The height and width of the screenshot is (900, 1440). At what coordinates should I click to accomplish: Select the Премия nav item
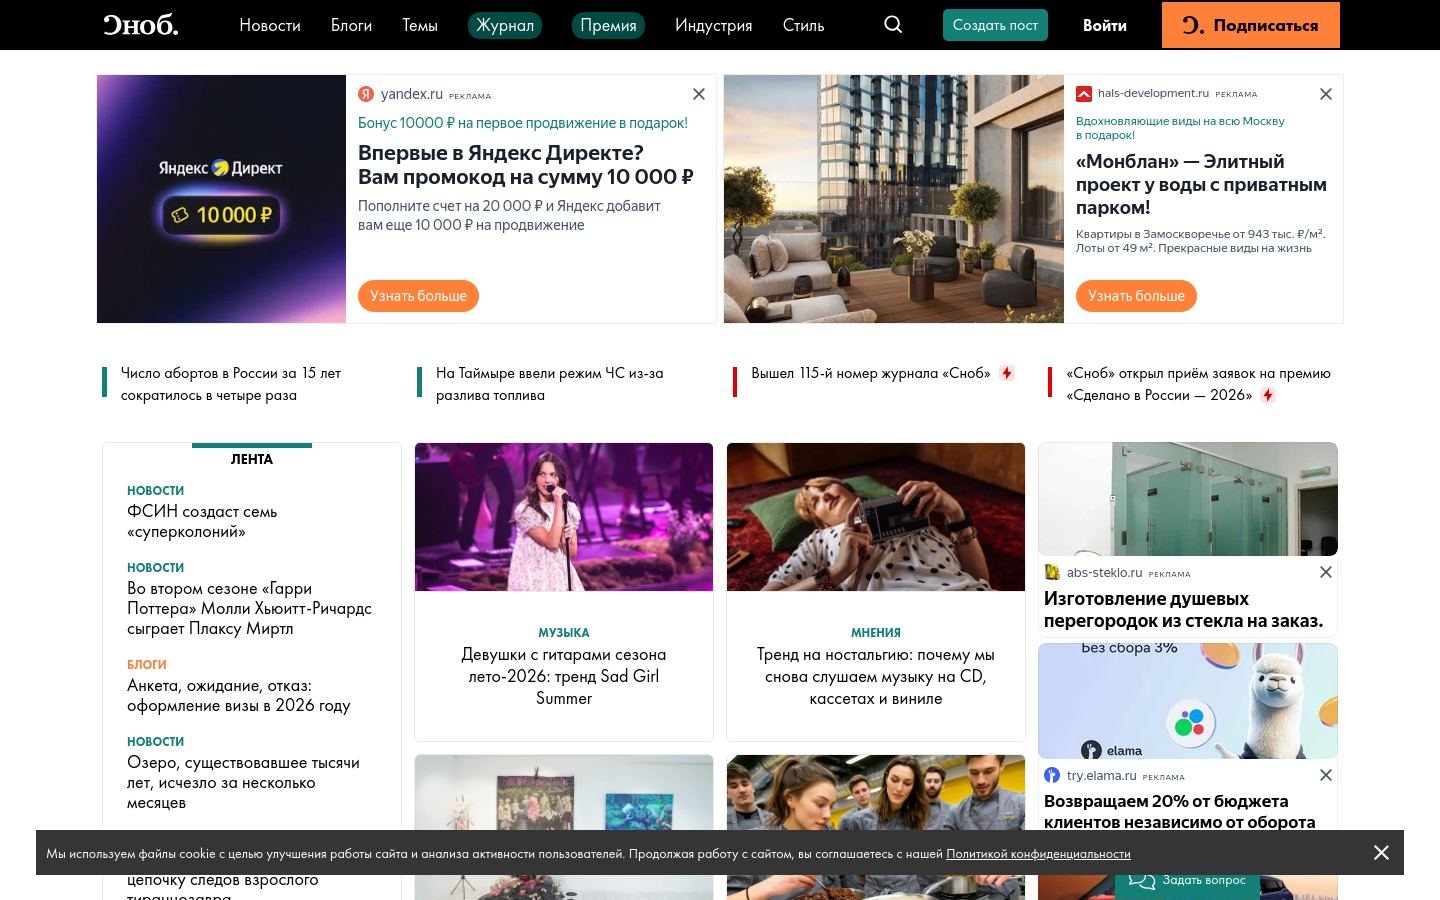608,25
